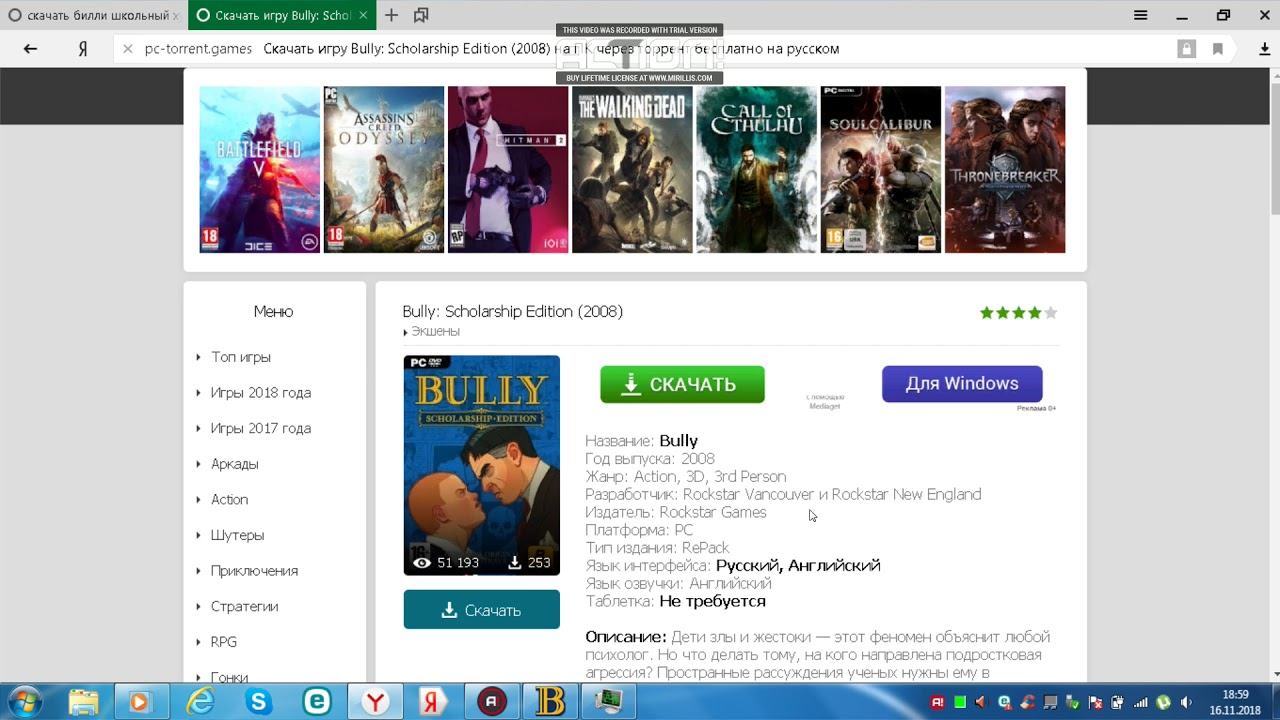The width and height of the screenshot is (1280, 720).
Task: Open File Explorer from the taskbar
Action: coord(84,702)
